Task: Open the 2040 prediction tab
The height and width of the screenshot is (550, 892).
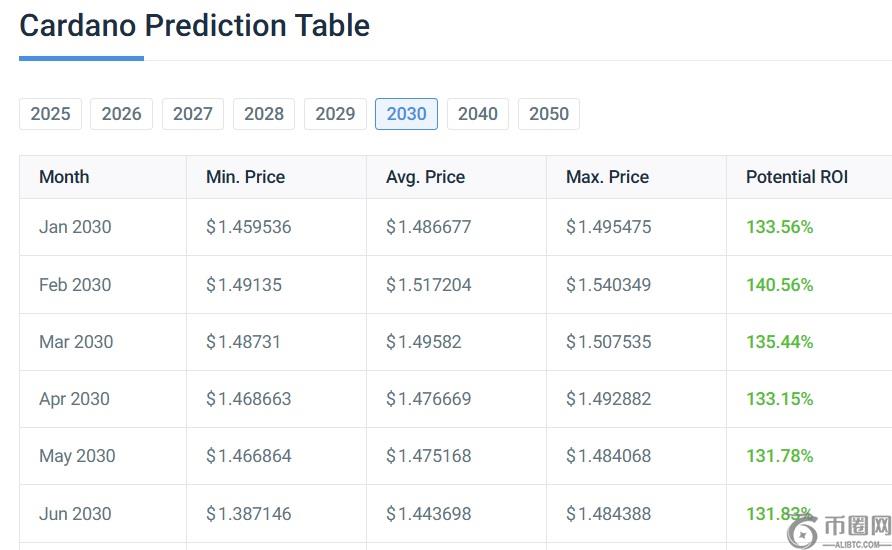Action: tap(478, 114)
